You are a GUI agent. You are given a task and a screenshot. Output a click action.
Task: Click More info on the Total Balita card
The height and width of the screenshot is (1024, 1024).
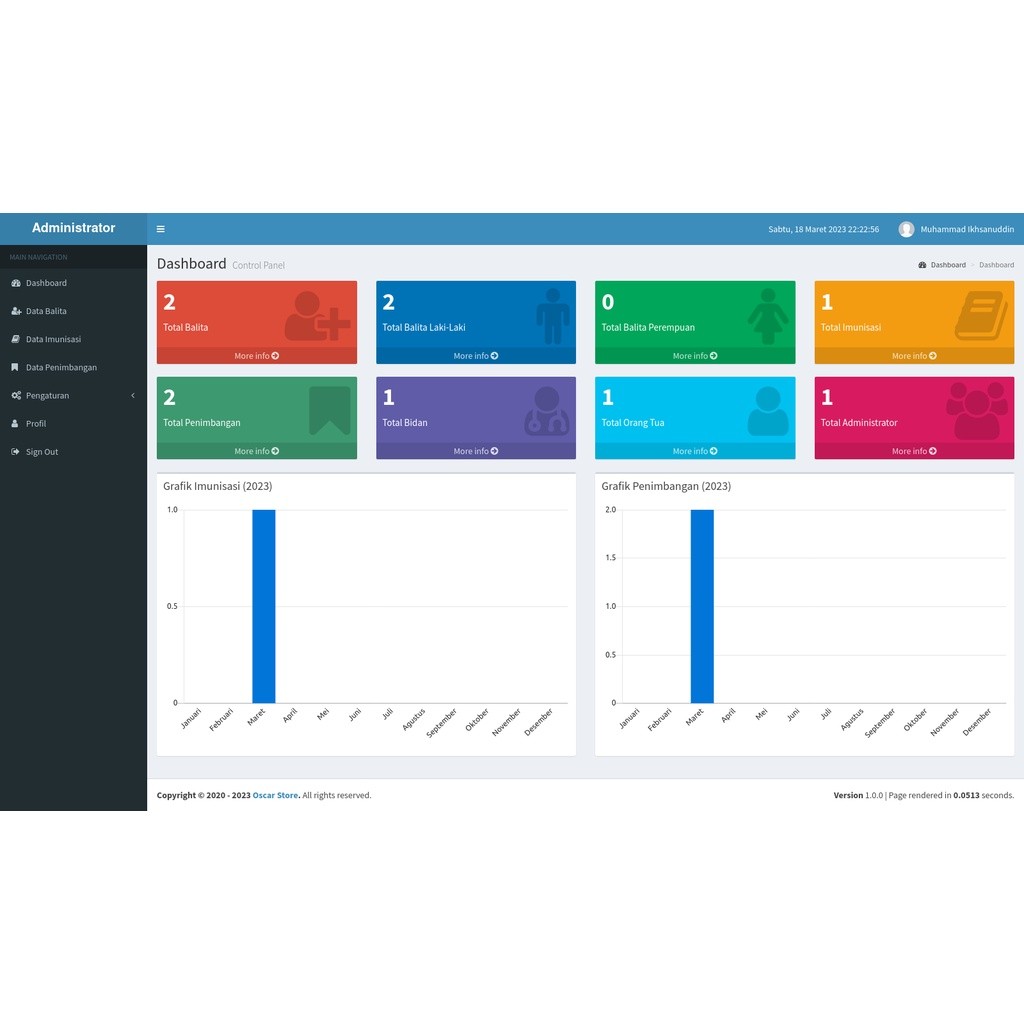257,356
